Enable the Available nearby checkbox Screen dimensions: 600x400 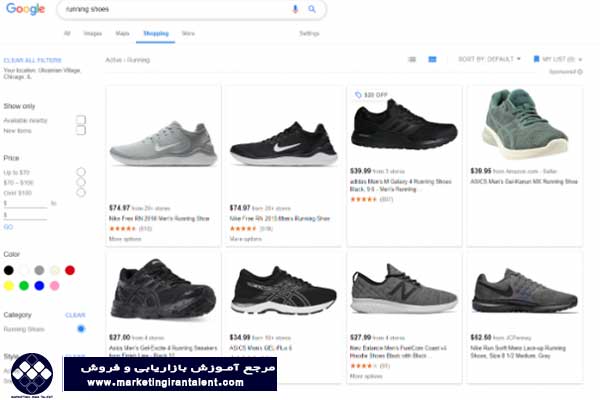[x=81, y=120]
